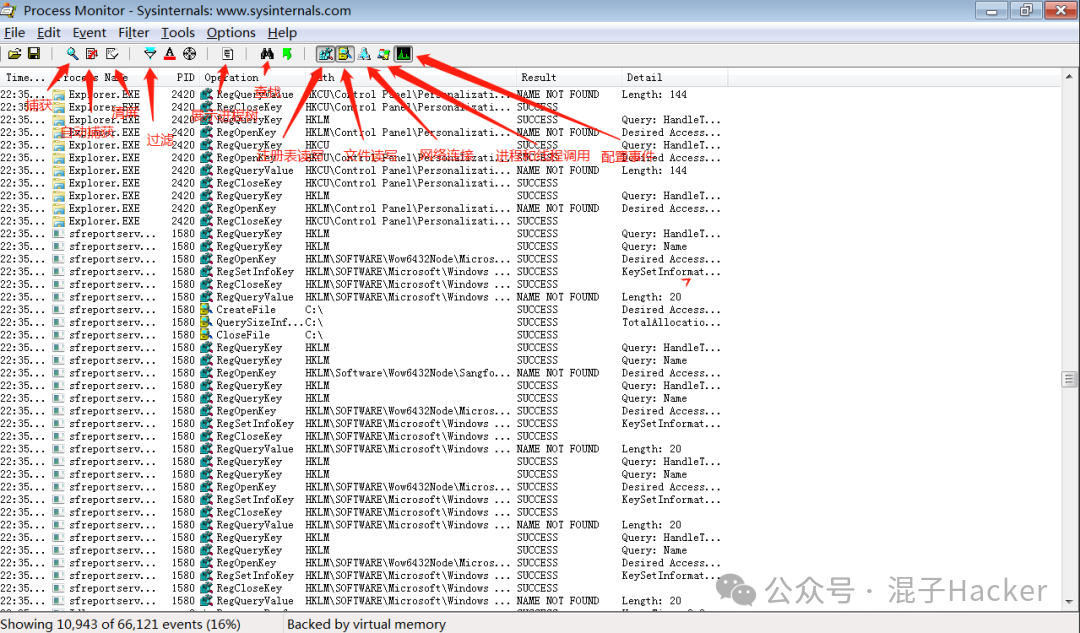Click the Operation column header
This screenshot has height=633, width=1080.
coord(250,77)
